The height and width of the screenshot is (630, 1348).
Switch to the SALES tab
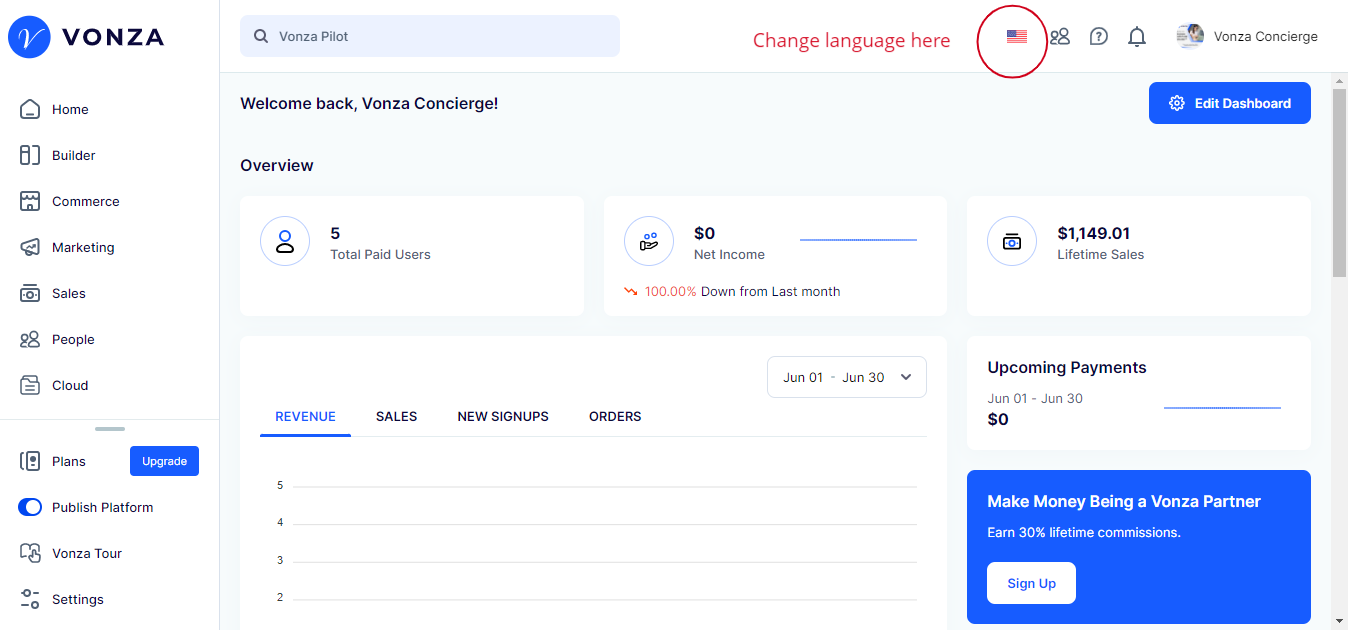tap(396, 417)
